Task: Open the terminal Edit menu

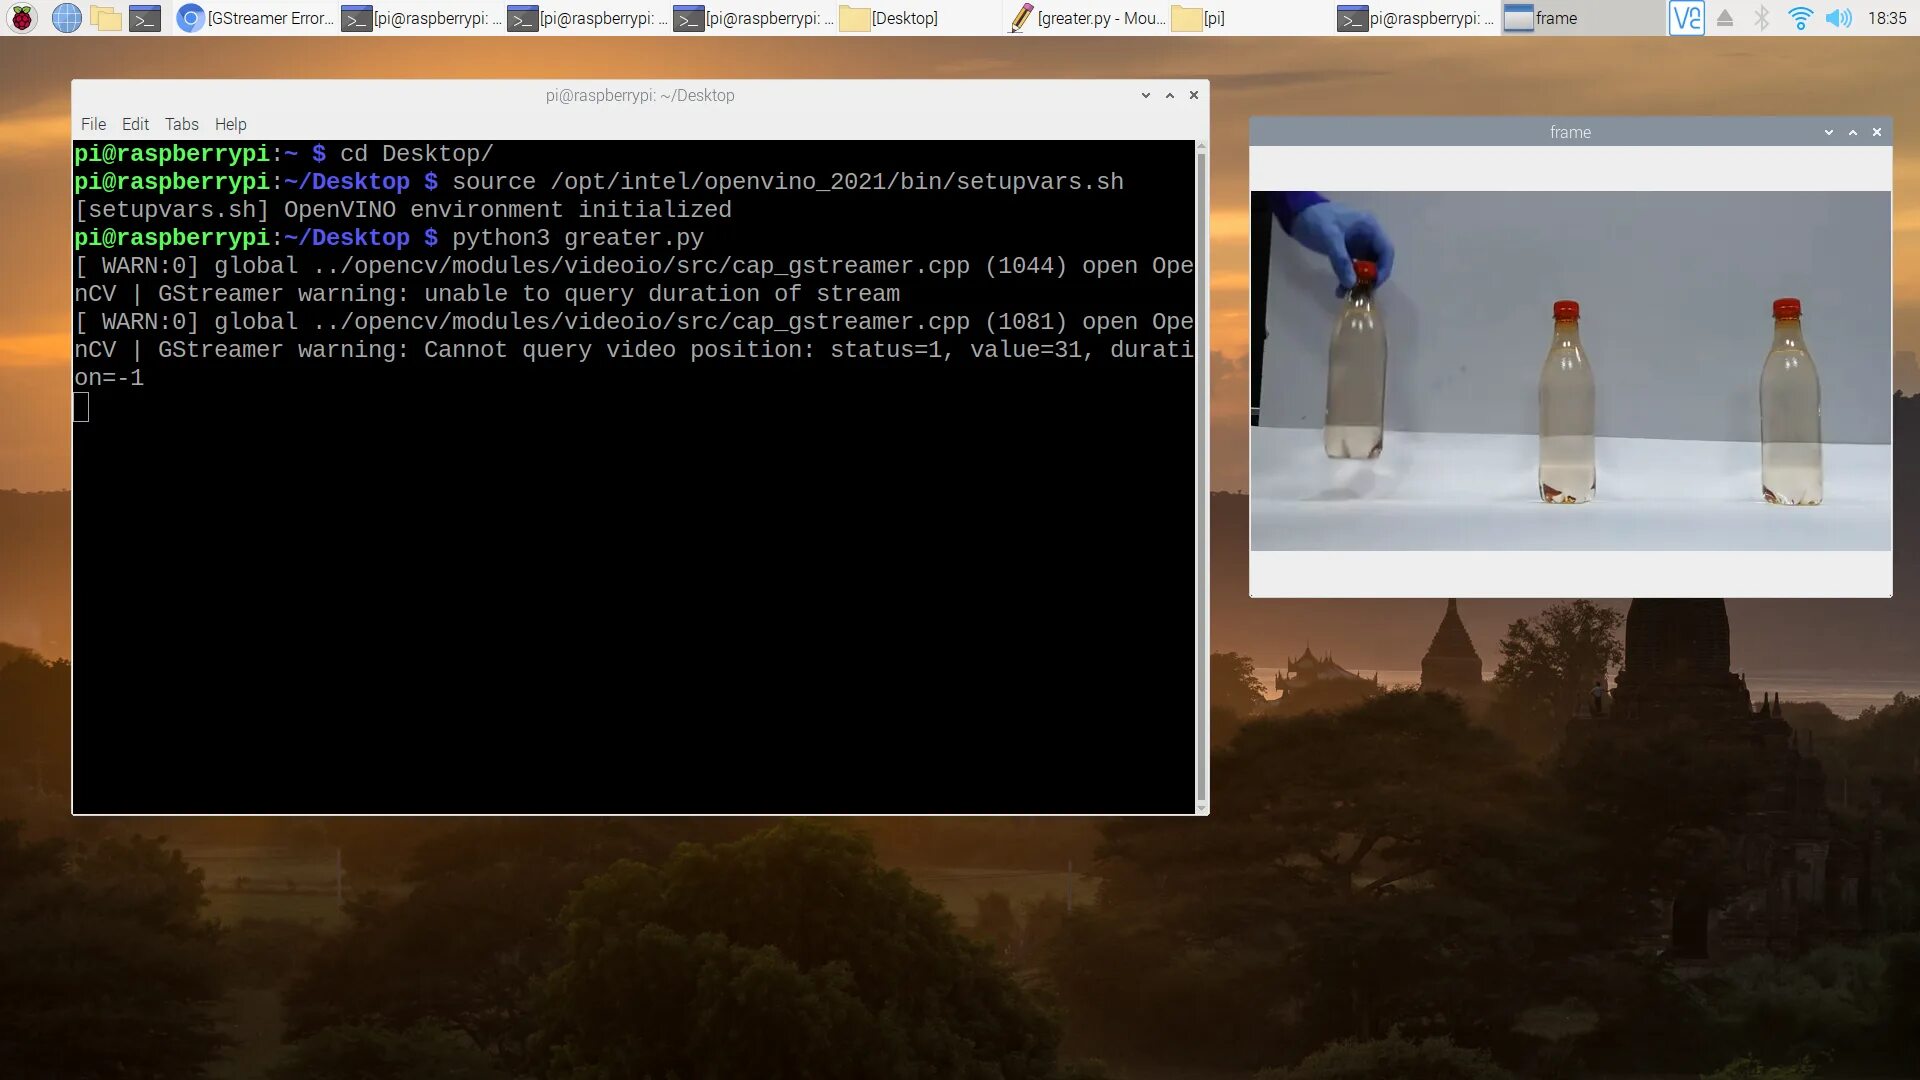Action: pos(135,124)
